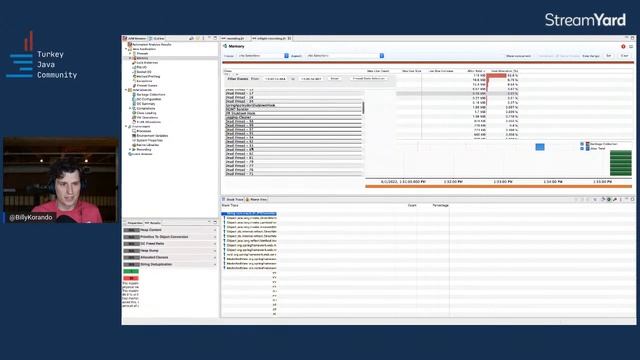Open the recording.jfr editor tab
640x360 pixels.
click(233, 38)
